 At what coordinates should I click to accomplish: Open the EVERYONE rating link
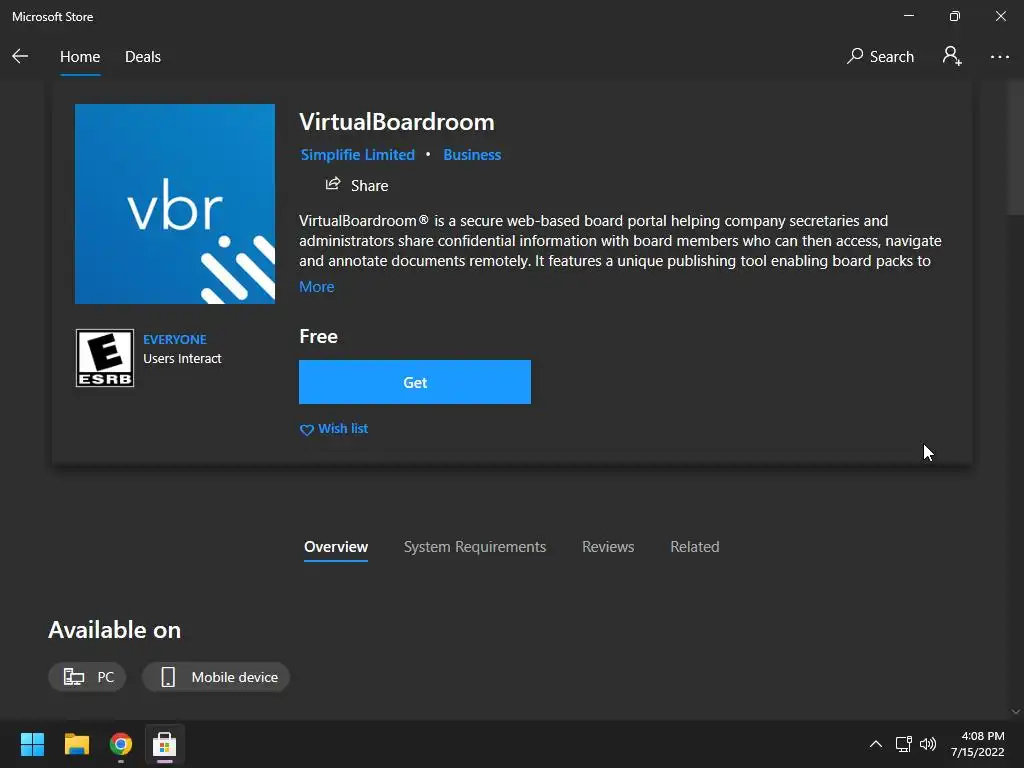pyautogui.click(x=174, y=340)
